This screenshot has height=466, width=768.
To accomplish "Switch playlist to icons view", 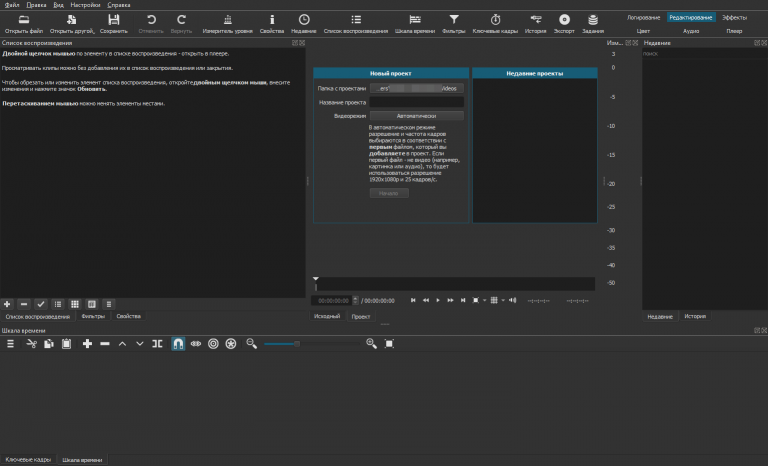I will tap(92, 304).
